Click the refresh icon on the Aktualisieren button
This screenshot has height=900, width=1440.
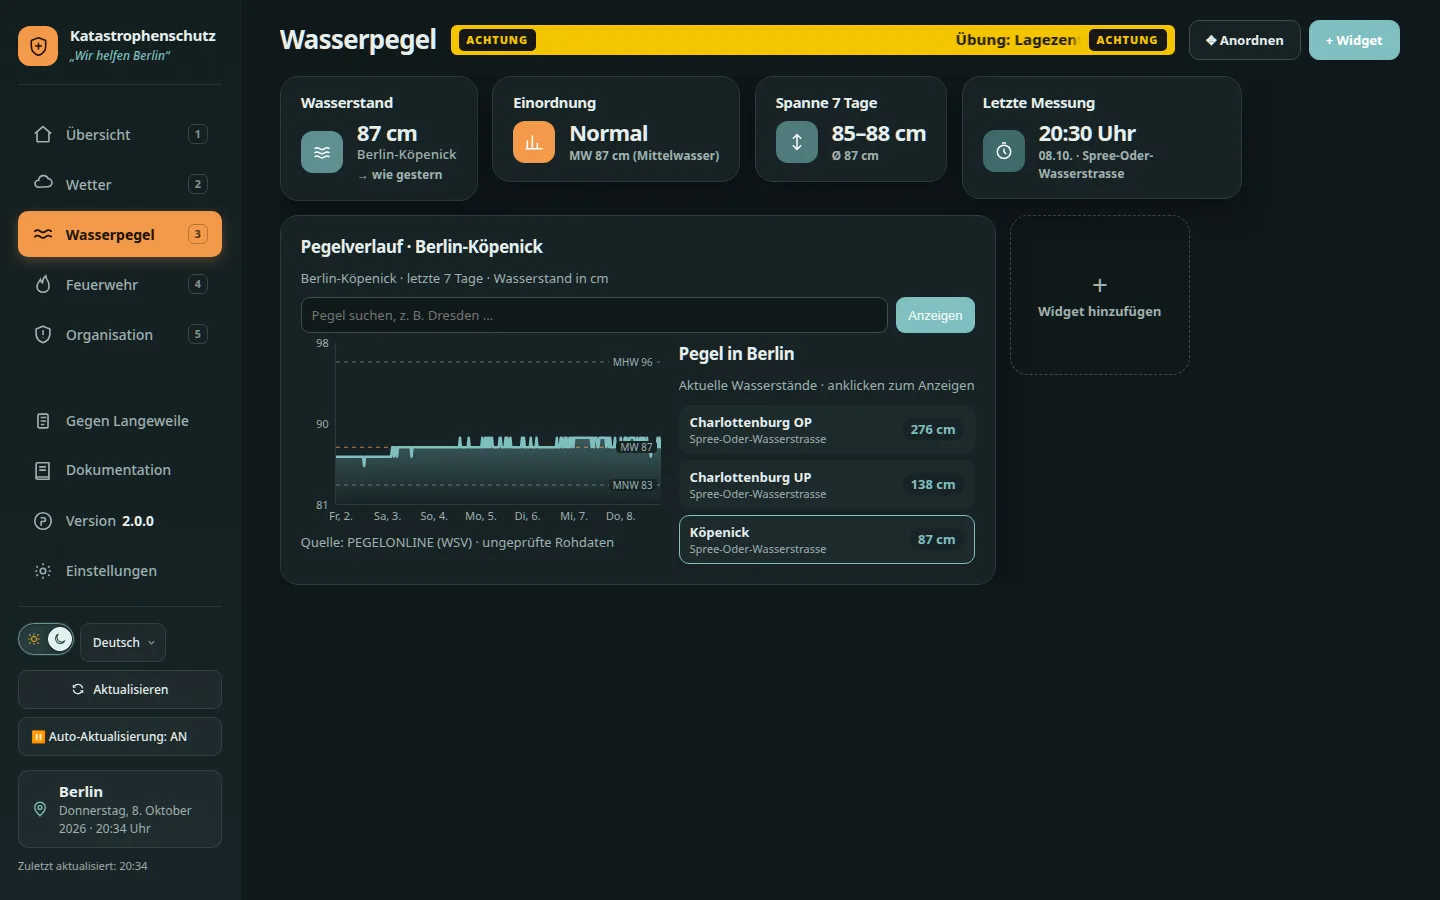78,689
